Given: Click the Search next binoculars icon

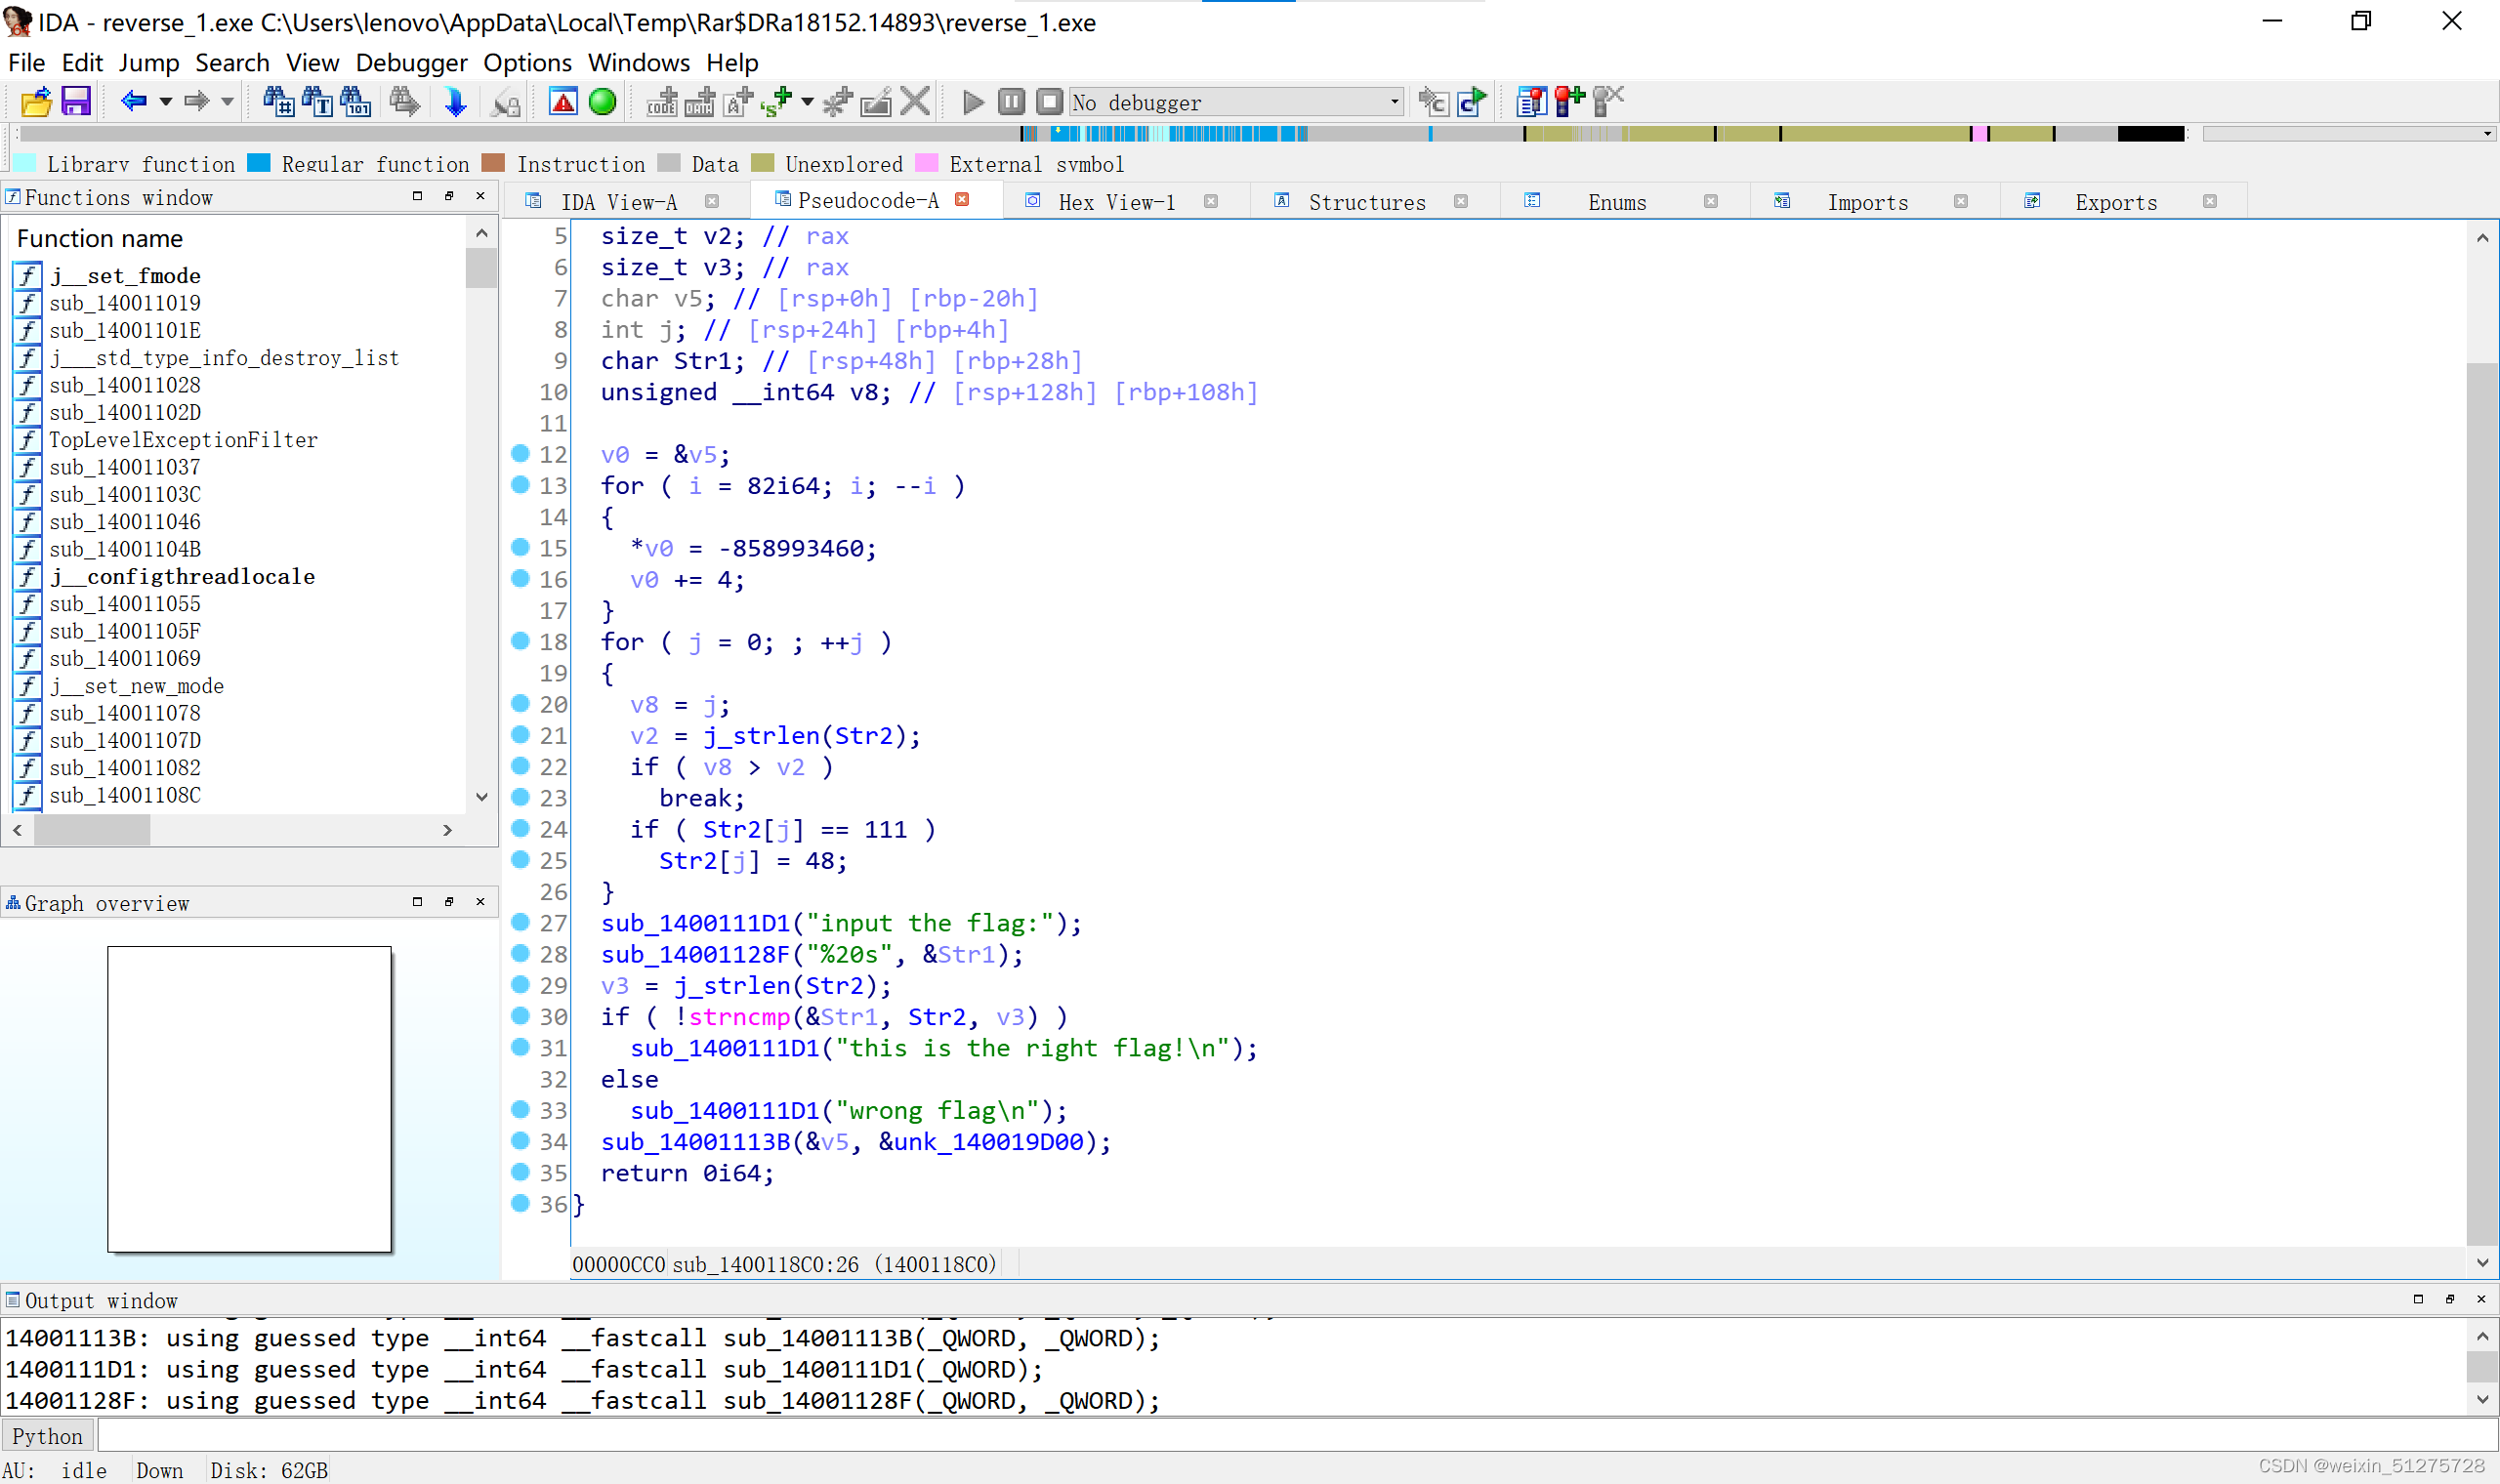Looking at the screenshot, I should (404, 102).
